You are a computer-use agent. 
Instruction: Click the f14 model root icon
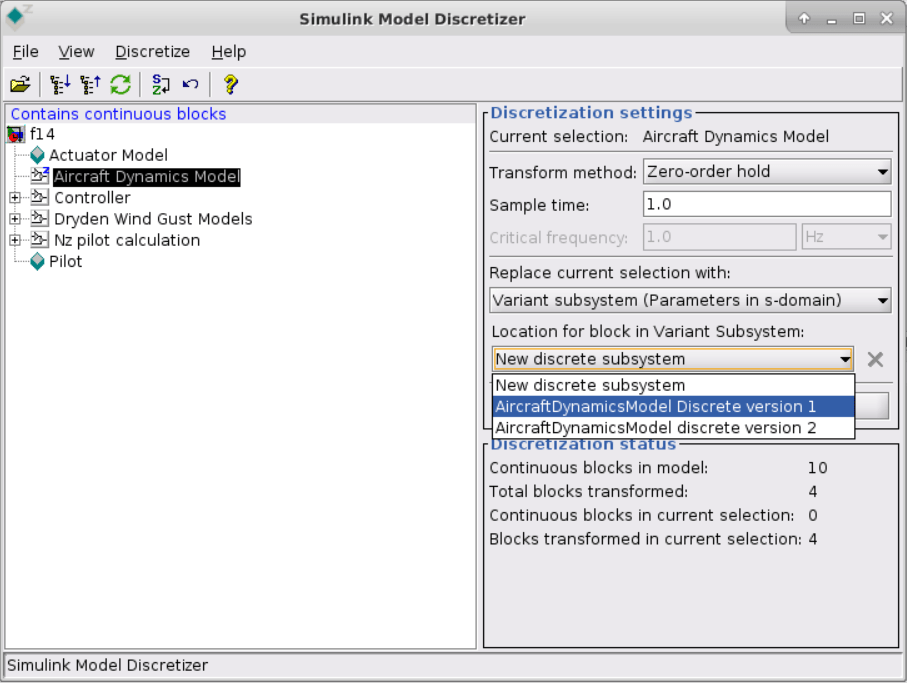tap(16, 134)
